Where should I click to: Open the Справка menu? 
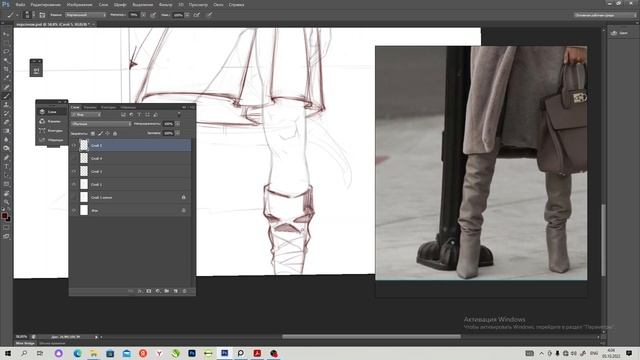pos(236,4)
